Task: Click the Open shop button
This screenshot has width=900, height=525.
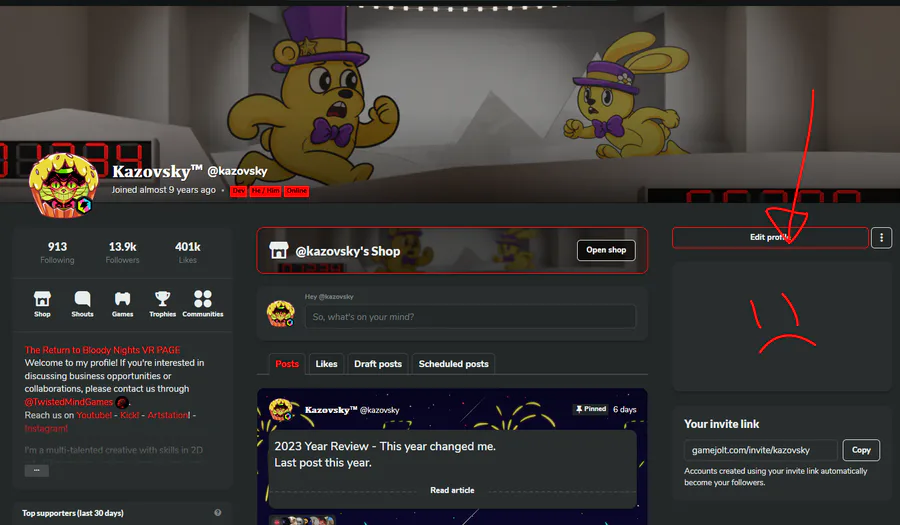Action: click(x=606, y=250)
